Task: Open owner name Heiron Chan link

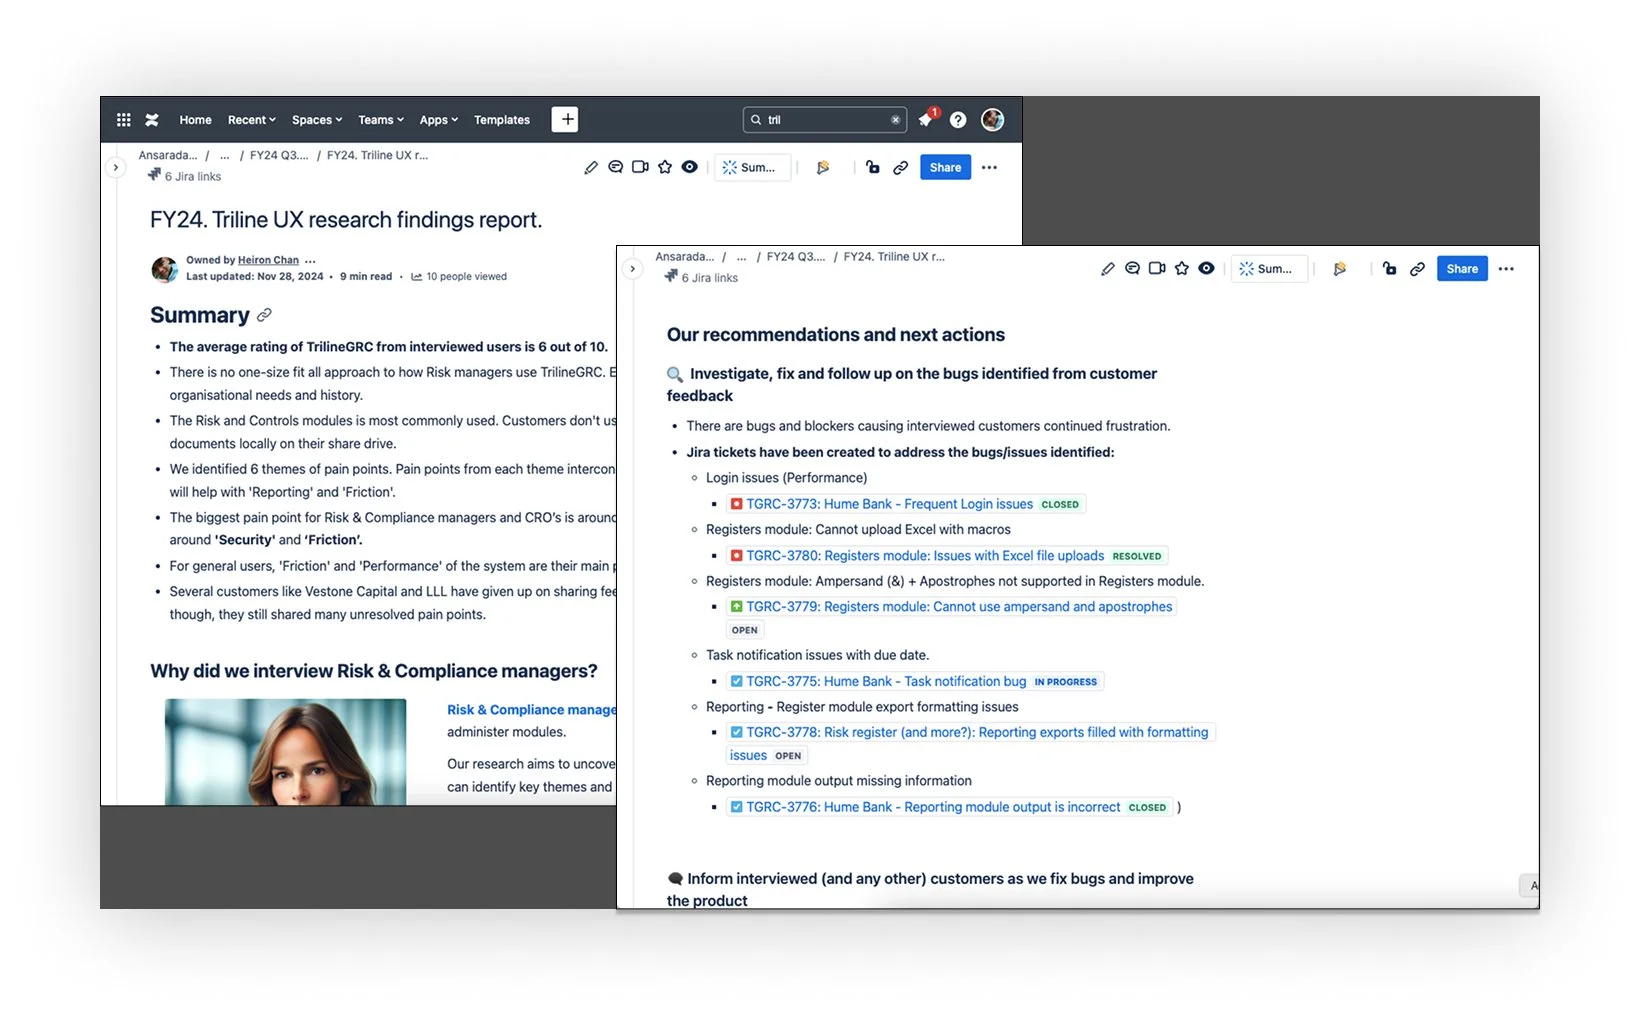Action: coord(268,260)
